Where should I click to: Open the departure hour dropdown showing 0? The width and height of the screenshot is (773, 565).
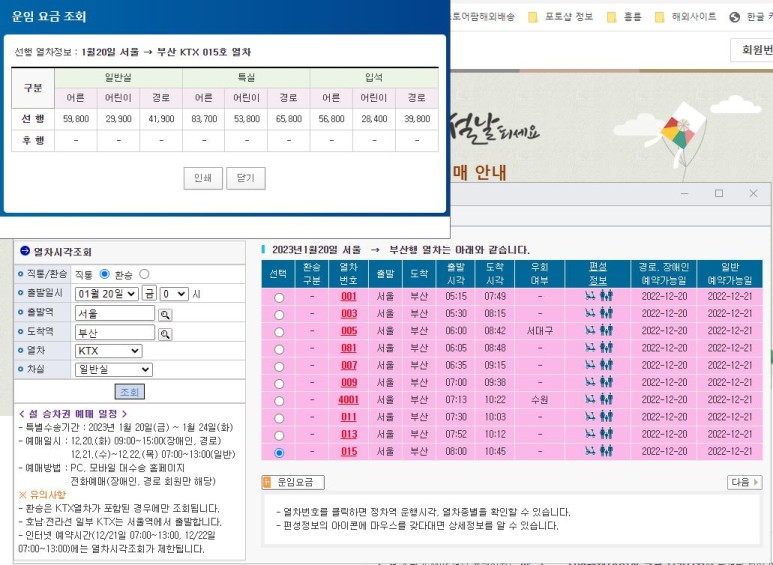(174, 294)
